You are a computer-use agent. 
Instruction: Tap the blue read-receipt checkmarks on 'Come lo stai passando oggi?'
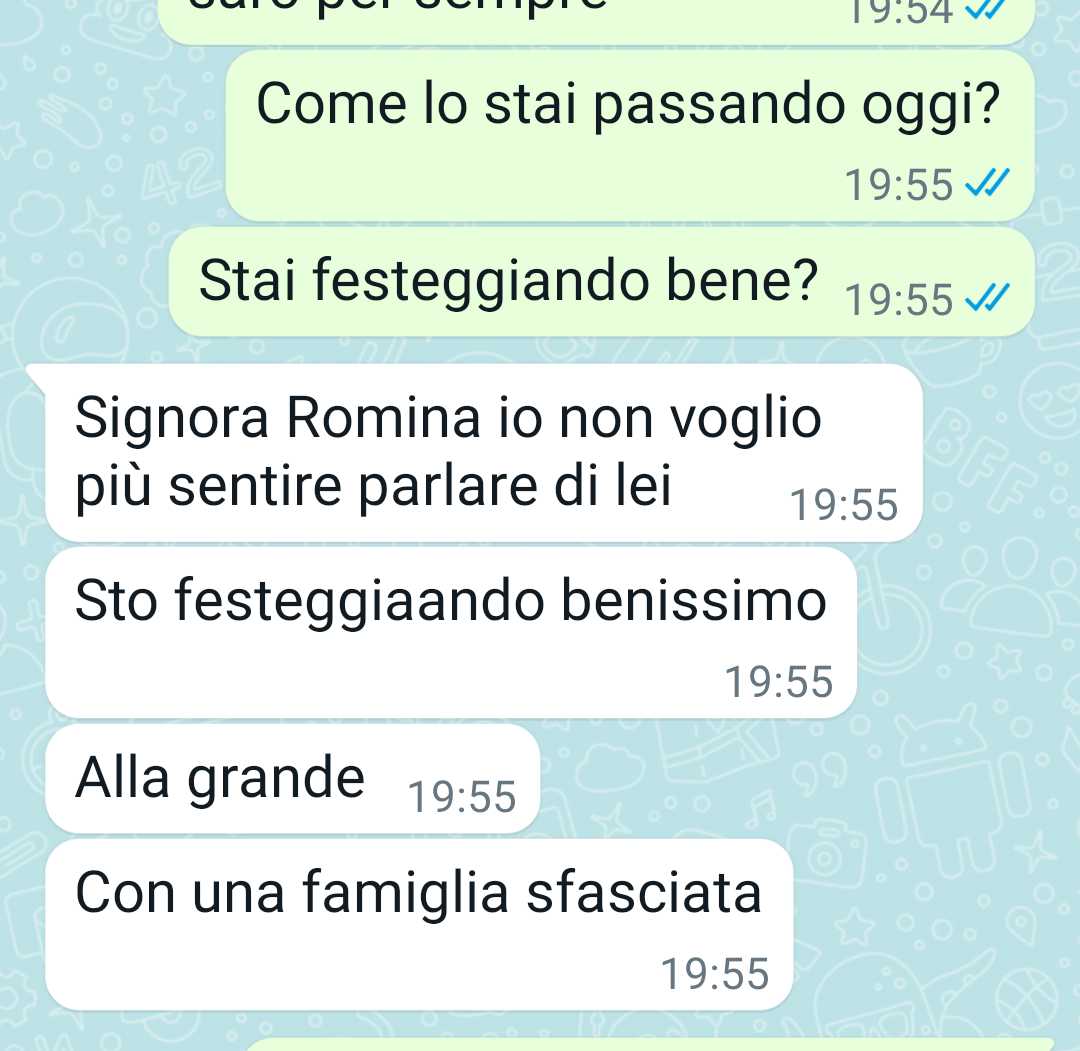point(987,183)
